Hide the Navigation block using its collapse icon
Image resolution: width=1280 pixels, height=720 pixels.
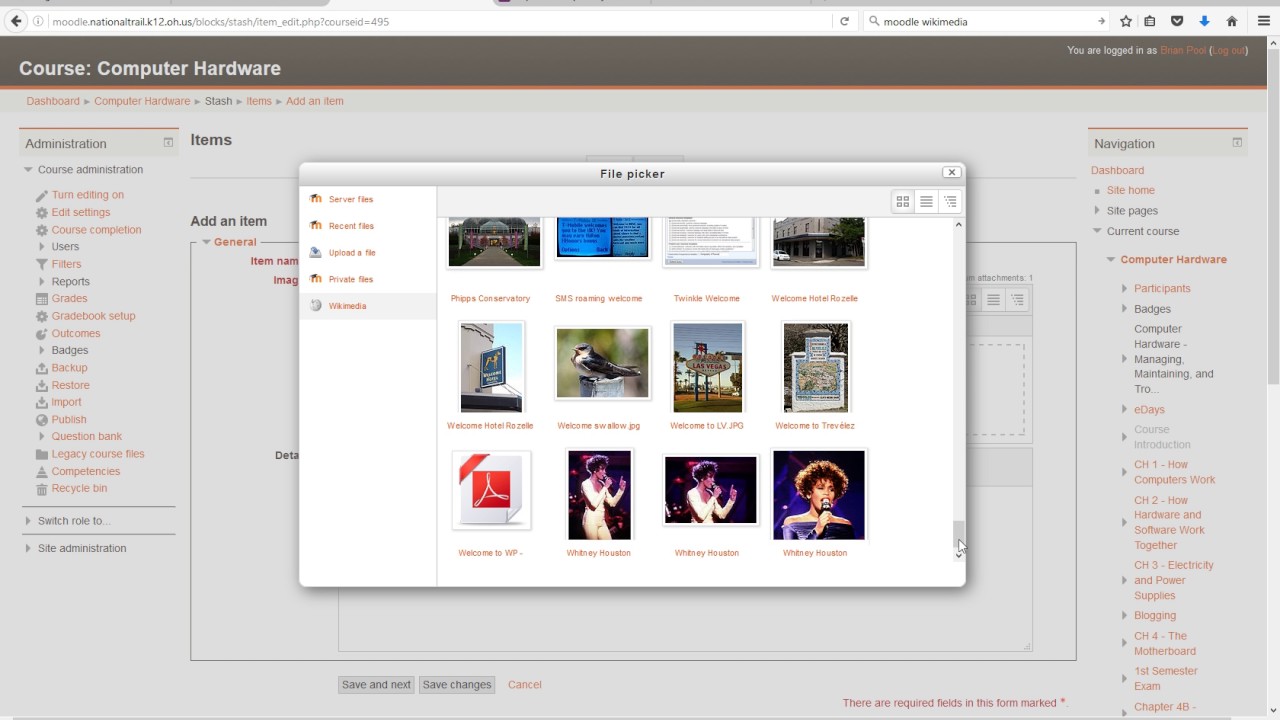tap(1237, 143)
